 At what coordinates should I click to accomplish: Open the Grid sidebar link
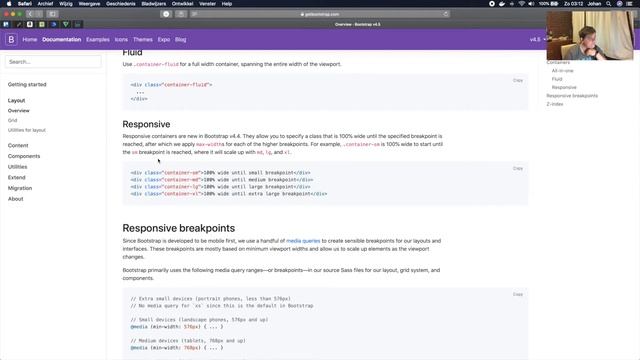click(12, 120)
